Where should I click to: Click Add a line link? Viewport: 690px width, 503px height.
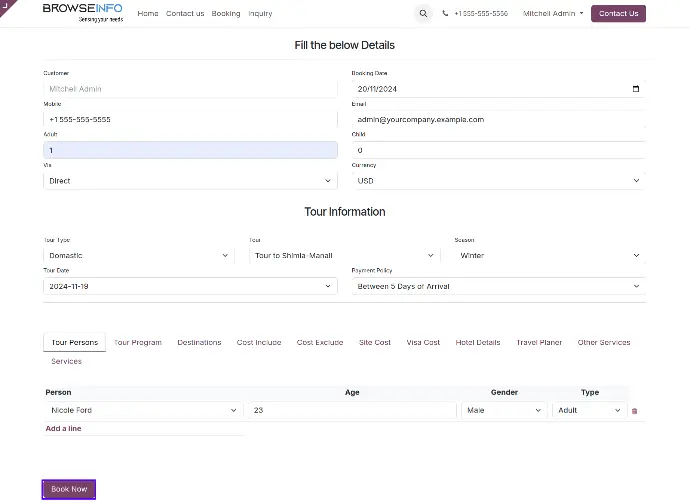(64, 428)
